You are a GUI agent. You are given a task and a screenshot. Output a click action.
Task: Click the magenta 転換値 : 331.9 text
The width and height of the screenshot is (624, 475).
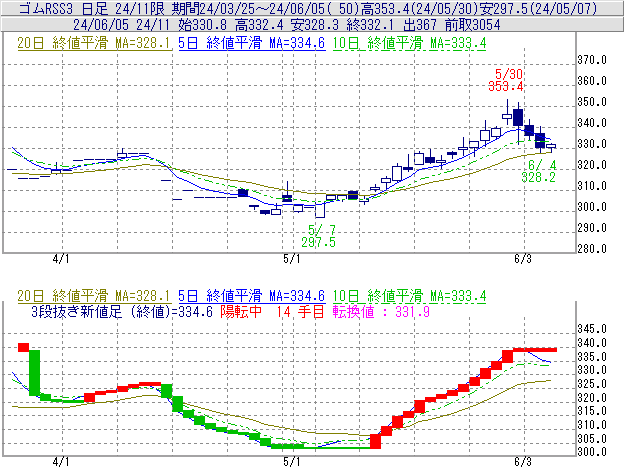tap(381, 311)
